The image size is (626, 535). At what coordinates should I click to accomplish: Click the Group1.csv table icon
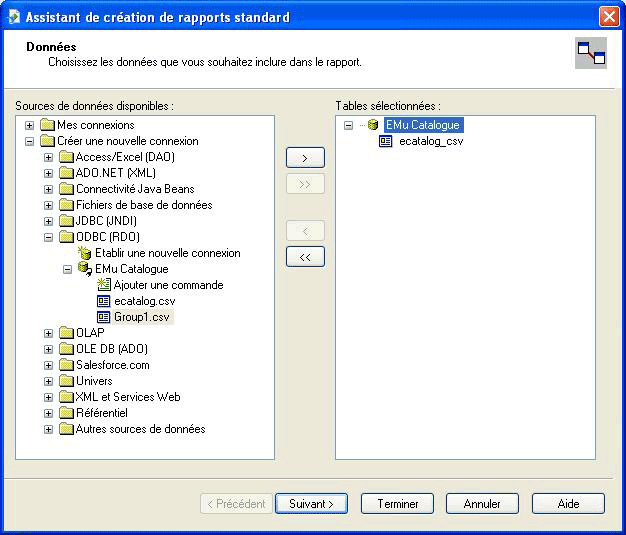coord(104,317)
